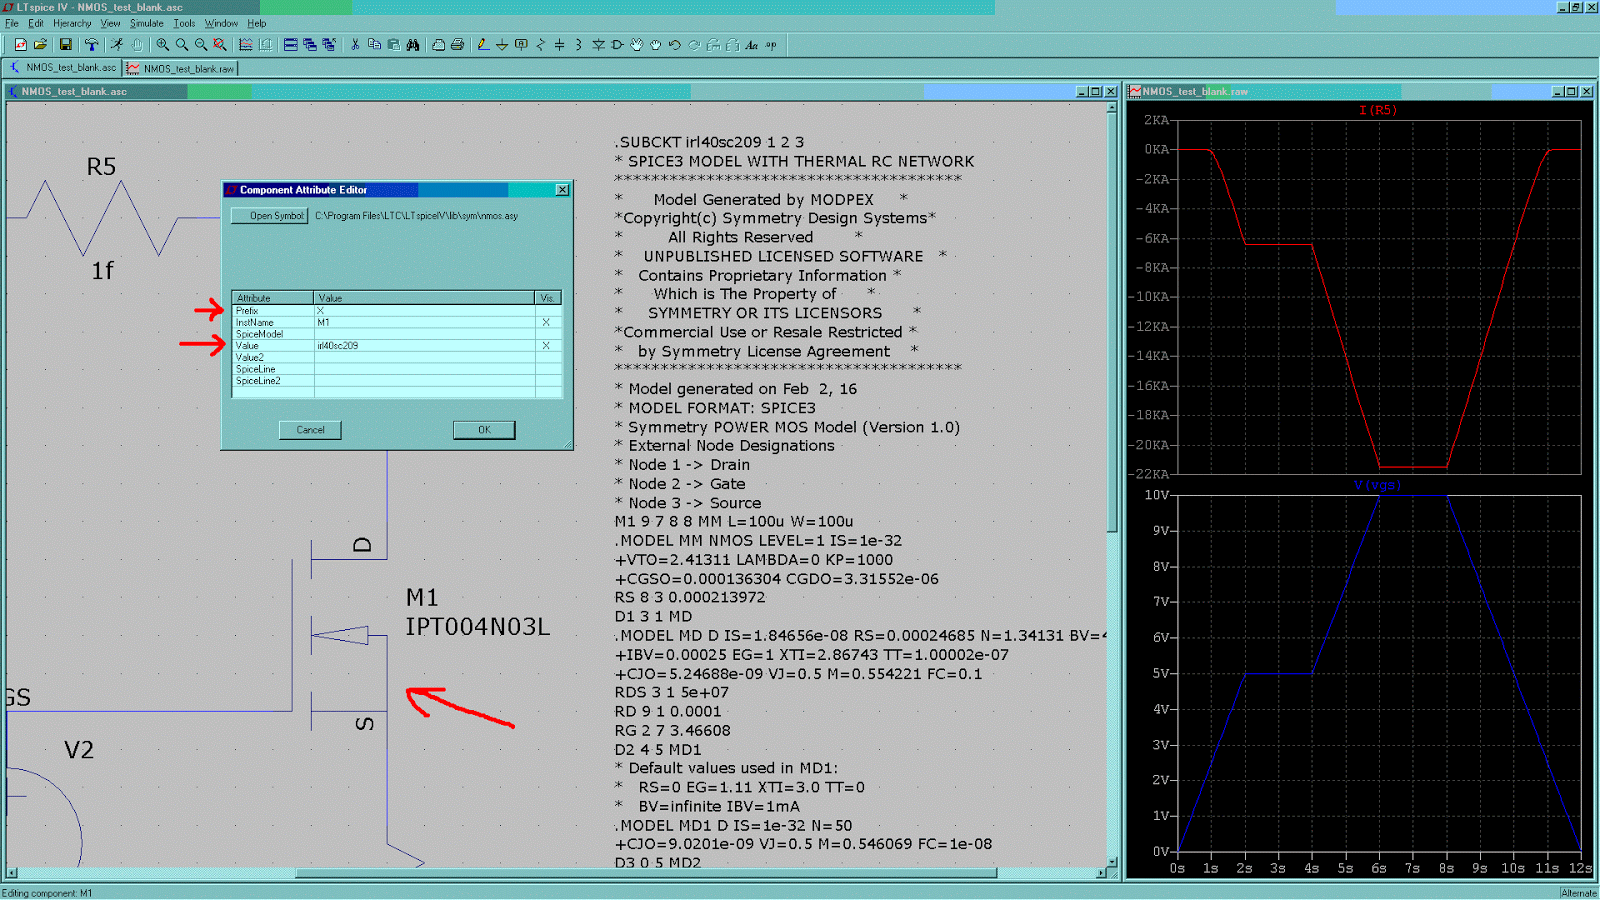Select the ground symbol tool
The width and height of the screenshot is (1600, 900).
502,45
